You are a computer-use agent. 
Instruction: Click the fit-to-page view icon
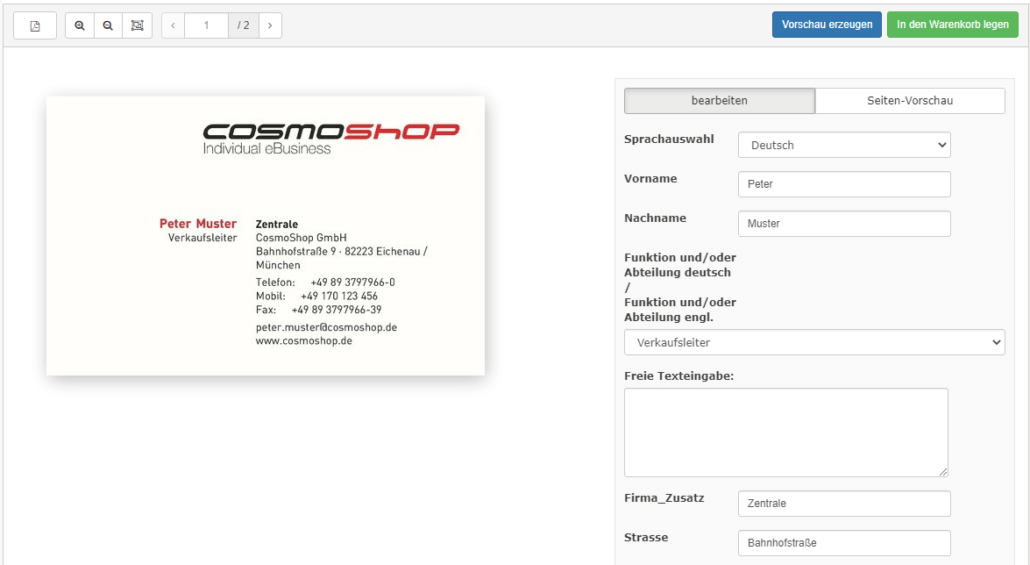[x=137, y=25]
